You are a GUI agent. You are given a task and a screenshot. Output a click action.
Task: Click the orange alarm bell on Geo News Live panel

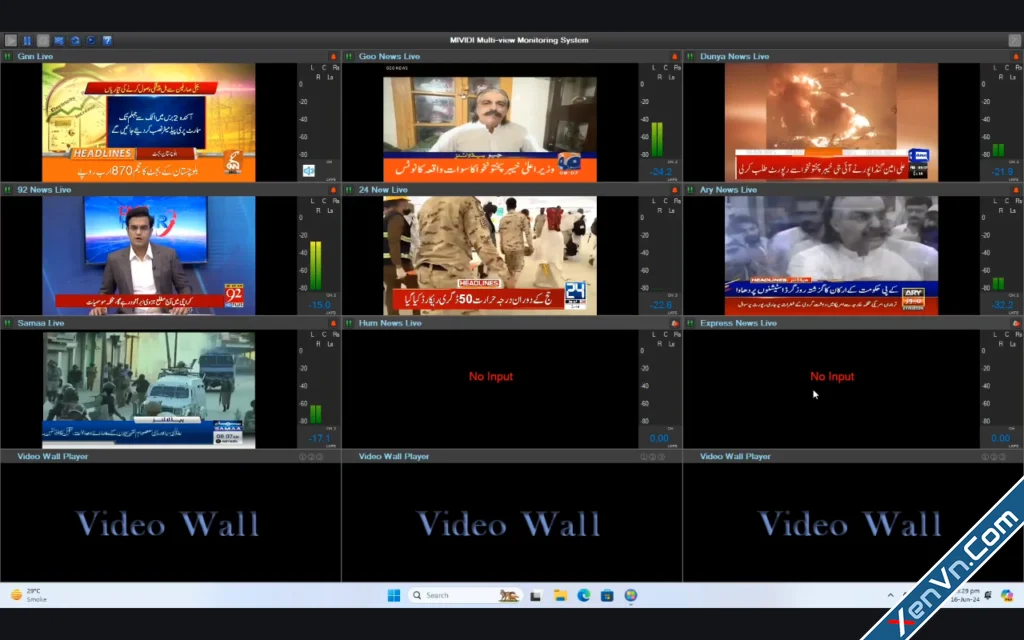[675, 57]
